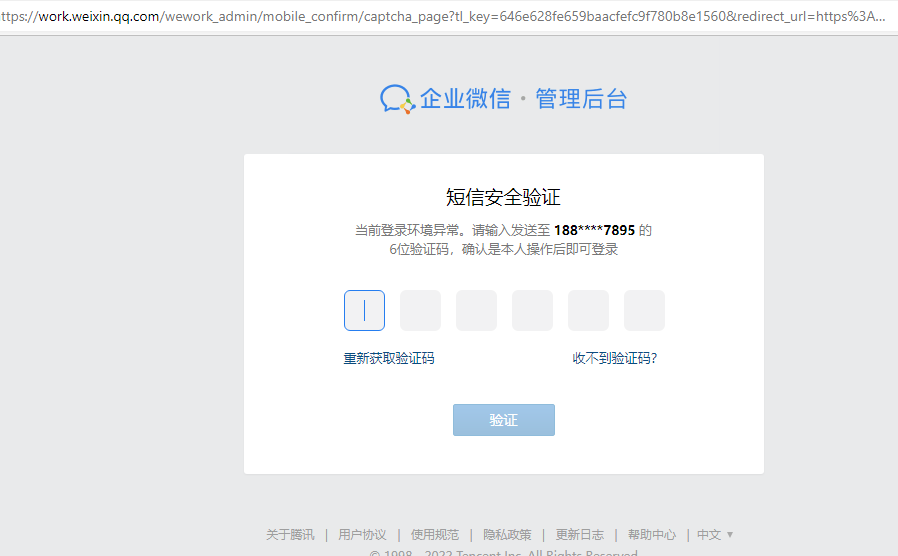Click the browser address bar URL
Screen dimensions: 898x556
(x=440, y=17)
